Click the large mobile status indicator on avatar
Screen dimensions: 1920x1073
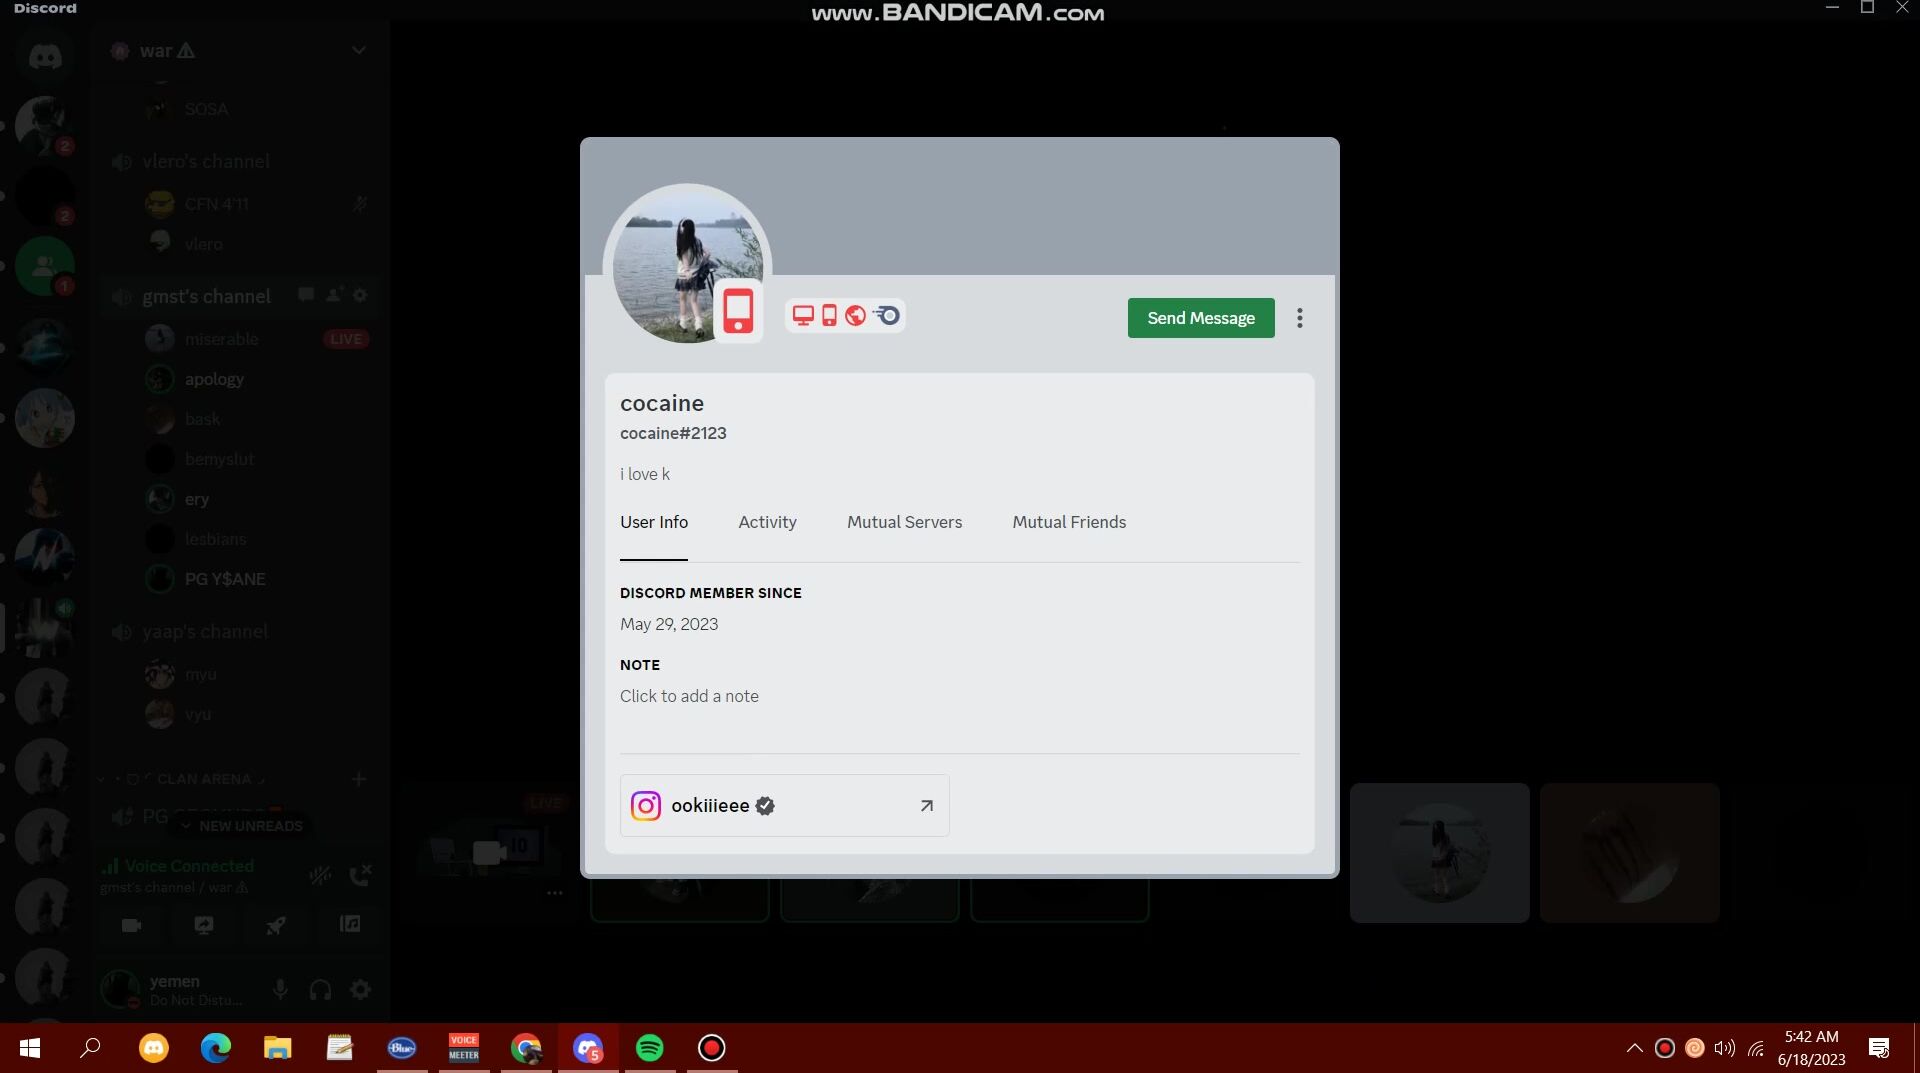click(738, 311)
